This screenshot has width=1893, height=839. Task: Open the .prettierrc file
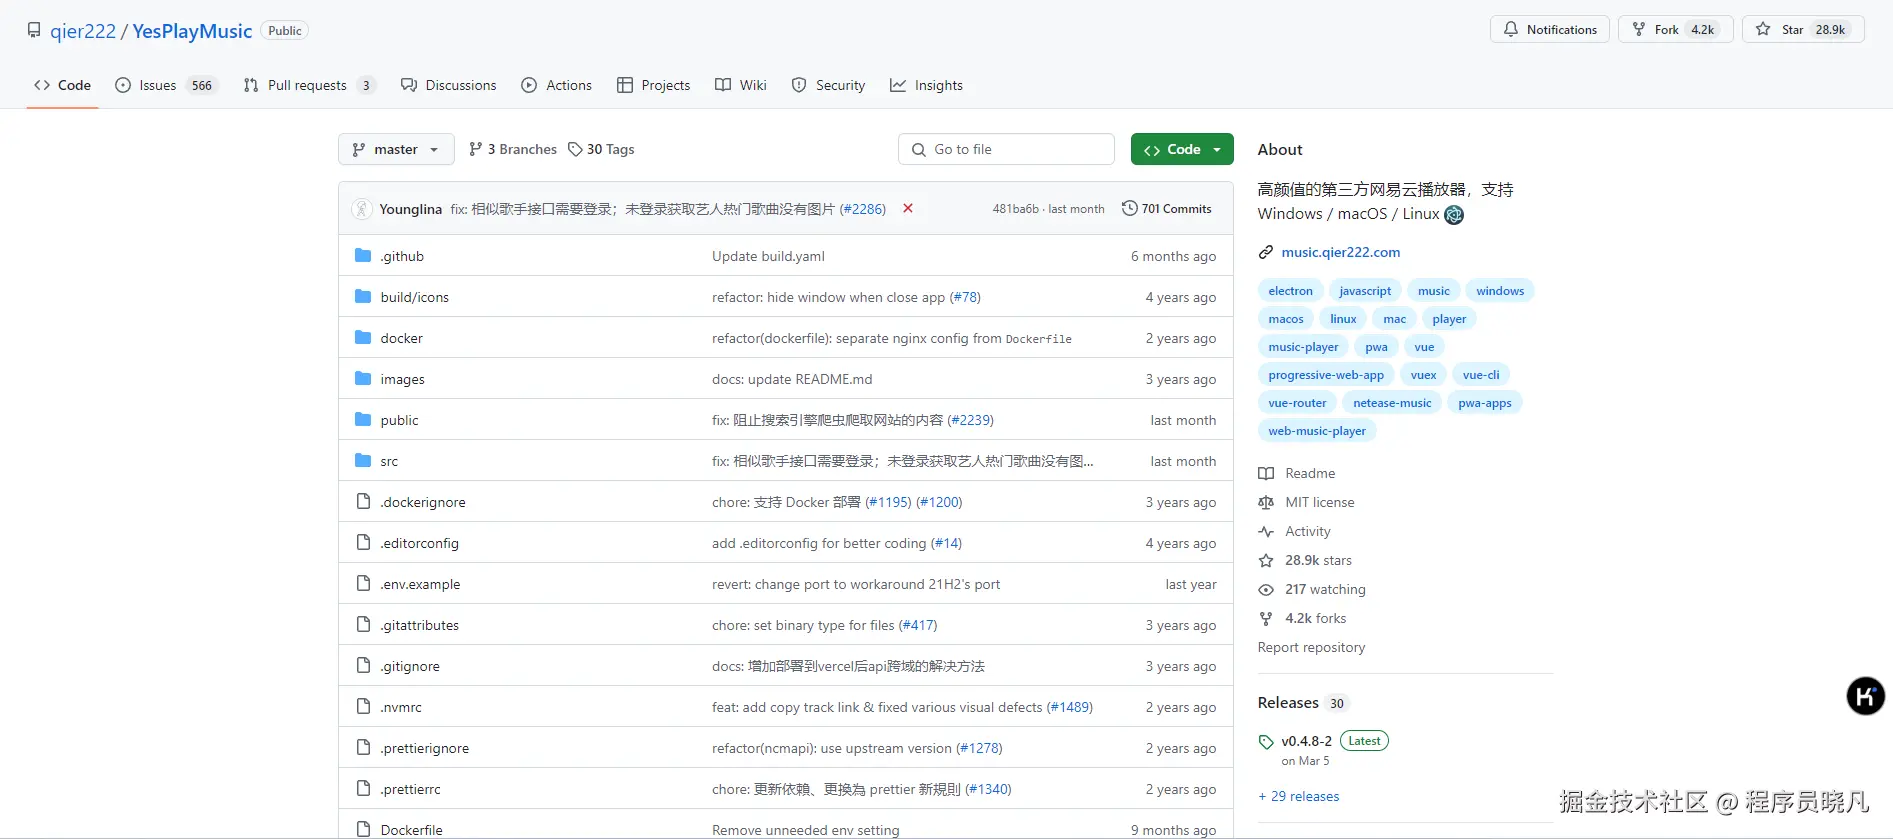click(x=410, y=789)
